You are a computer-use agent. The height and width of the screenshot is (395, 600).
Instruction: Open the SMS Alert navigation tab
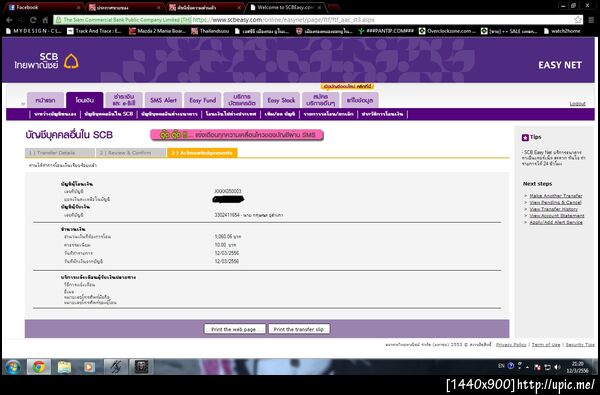[163, 100]
